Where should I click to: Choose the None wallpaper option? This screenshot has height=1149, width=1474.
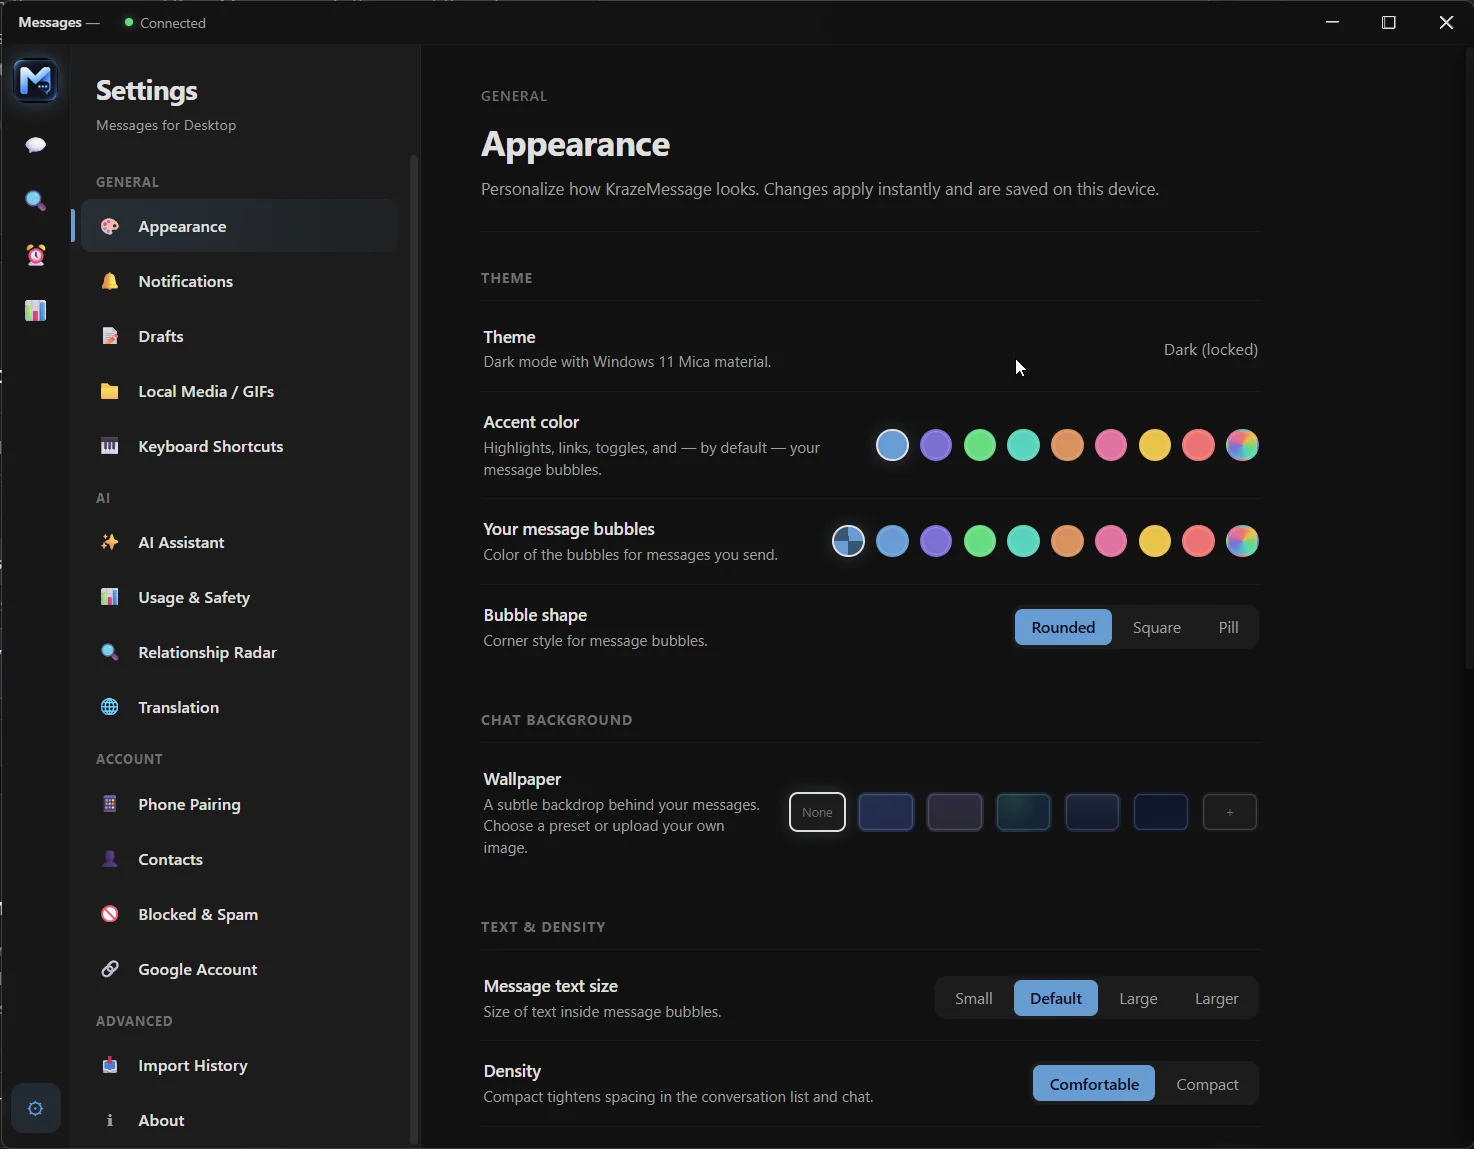point(817,812)
